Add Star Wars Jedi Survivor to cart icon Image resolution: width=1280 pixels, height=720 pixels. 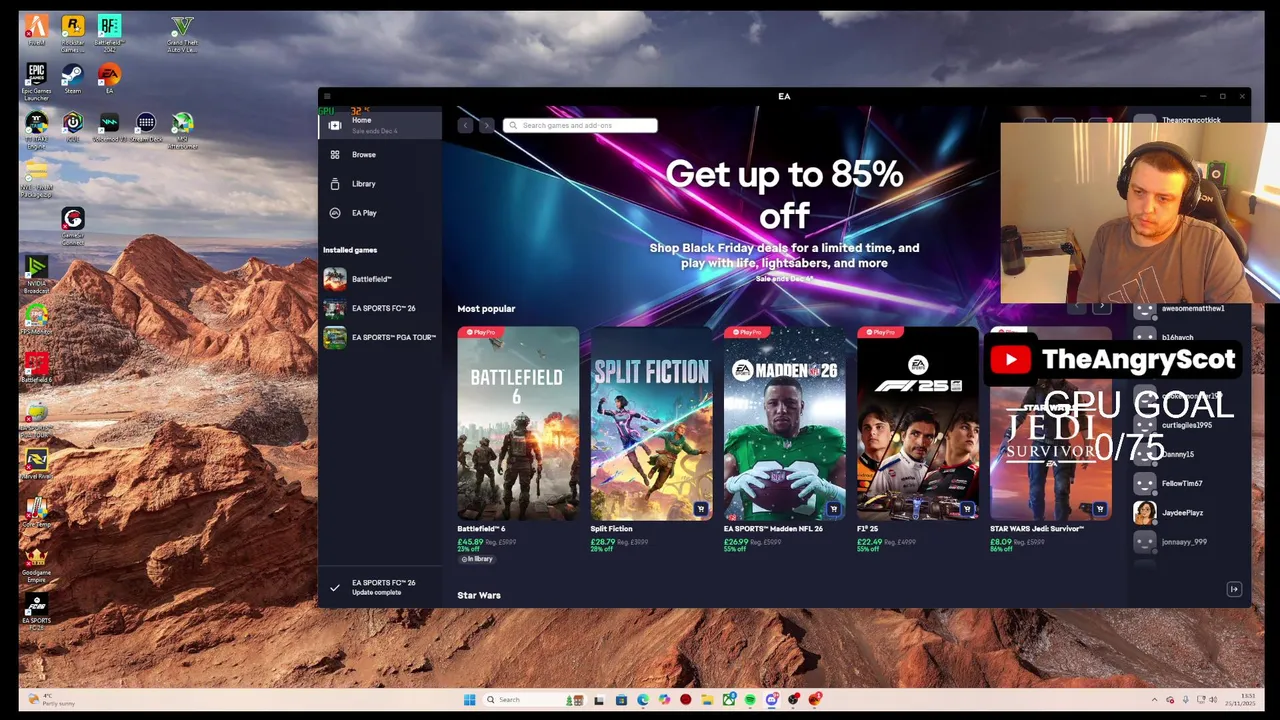(1099, 509)
